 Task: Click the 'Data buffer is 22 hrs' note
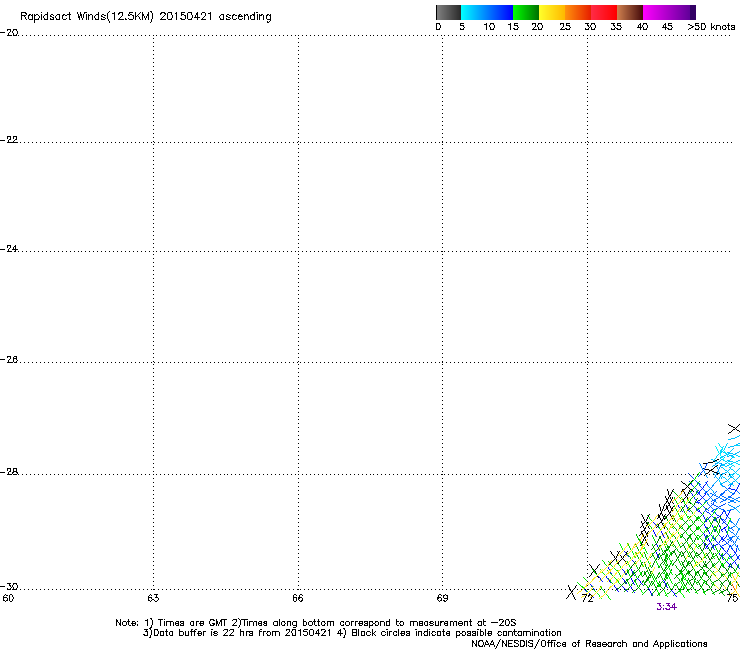click(237, 633)
